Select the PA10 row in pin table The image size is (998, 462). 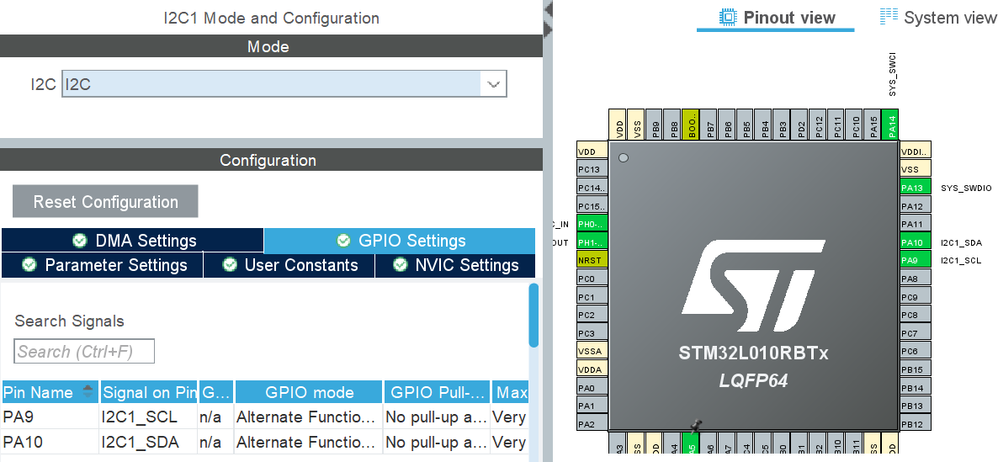pos(264,442)
